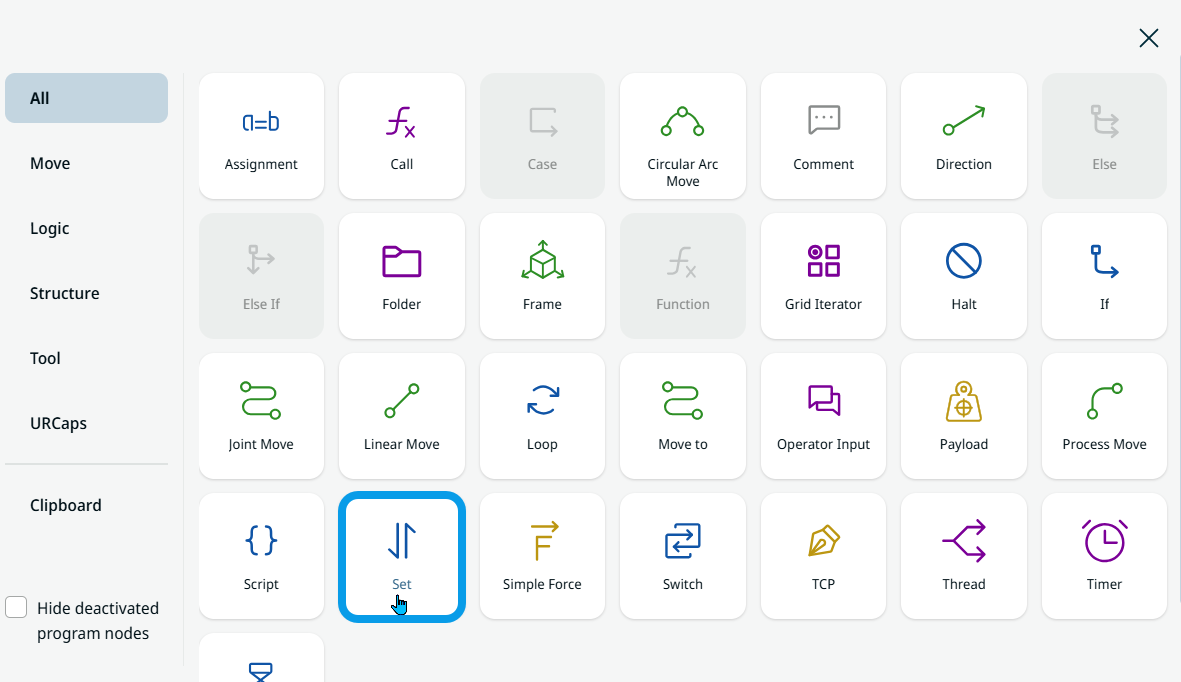The image size is (1181, 682).
Task: Select the Thread node
Action: coord(963,556)
